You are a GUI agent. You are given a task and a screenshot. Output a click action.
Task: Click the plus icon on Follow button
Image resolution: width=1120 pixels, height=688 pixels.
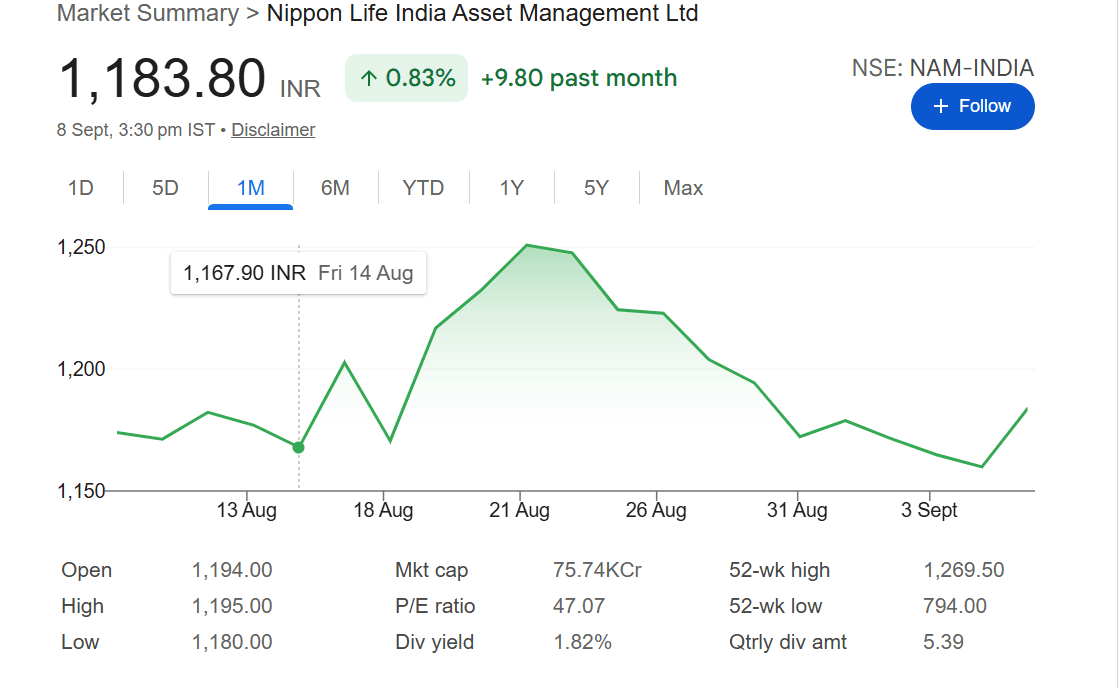pyautogui.click(x=941, y=106)
